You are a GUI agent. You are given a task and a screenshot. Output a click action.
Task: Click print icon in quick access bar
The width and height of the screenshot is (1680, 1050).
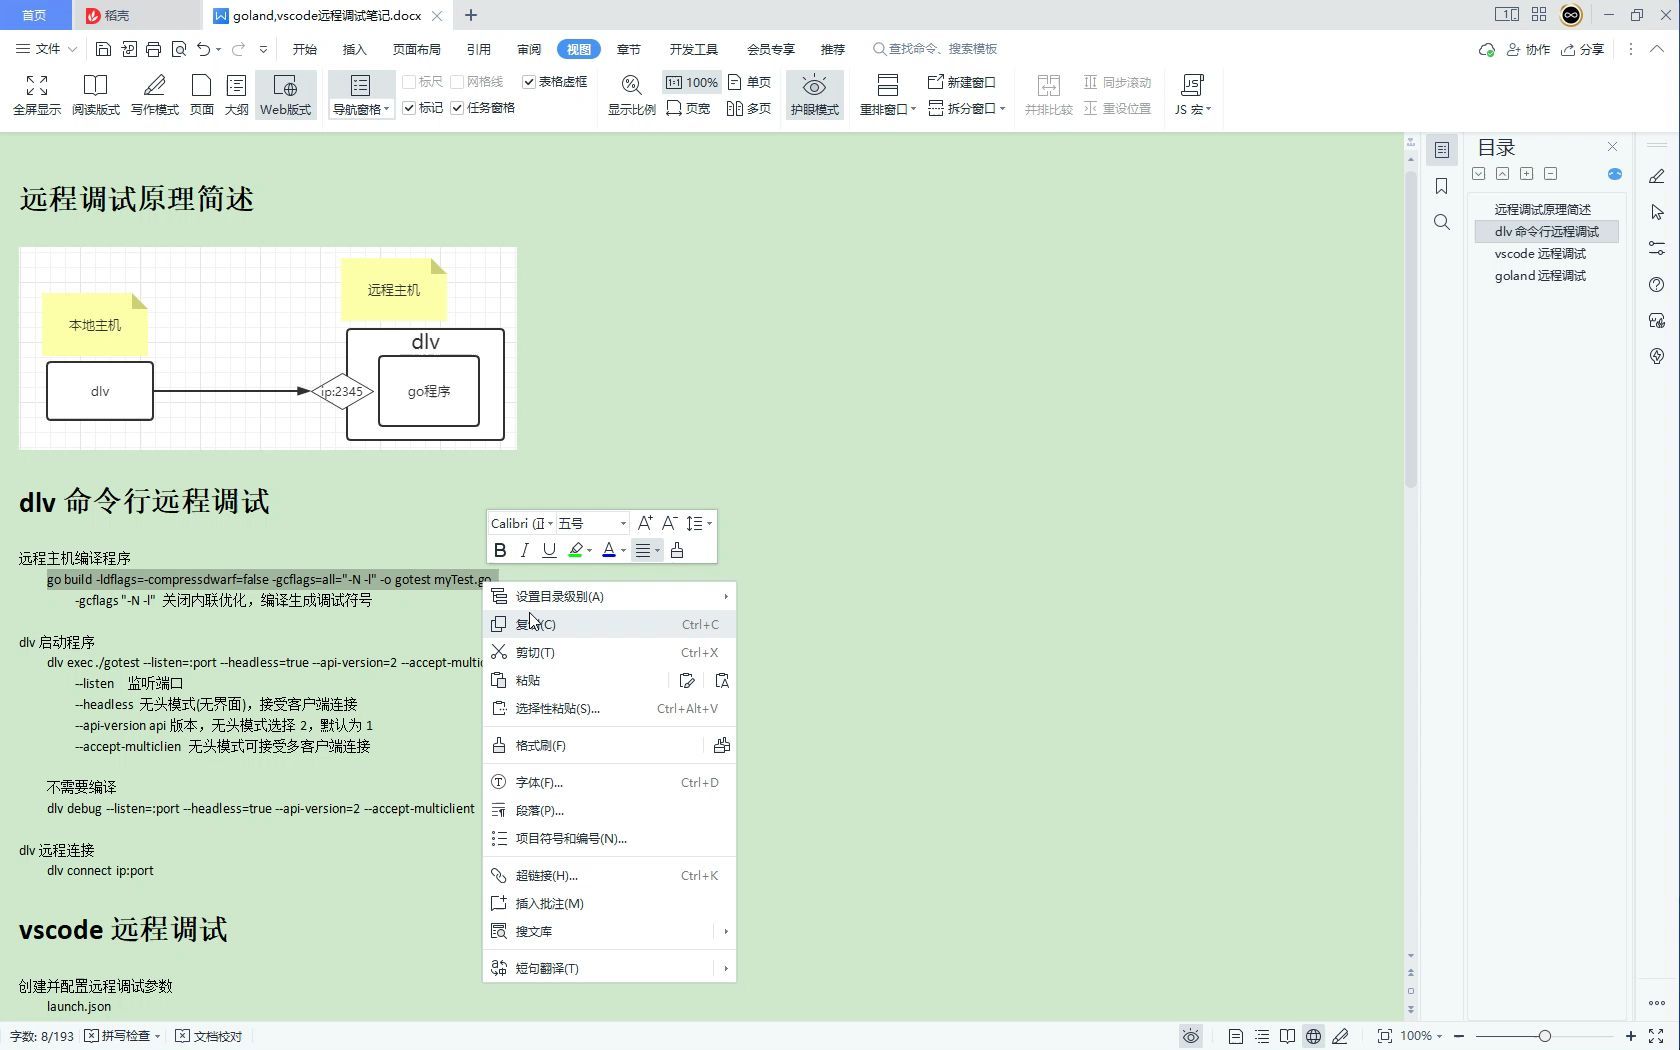[153, 49]
